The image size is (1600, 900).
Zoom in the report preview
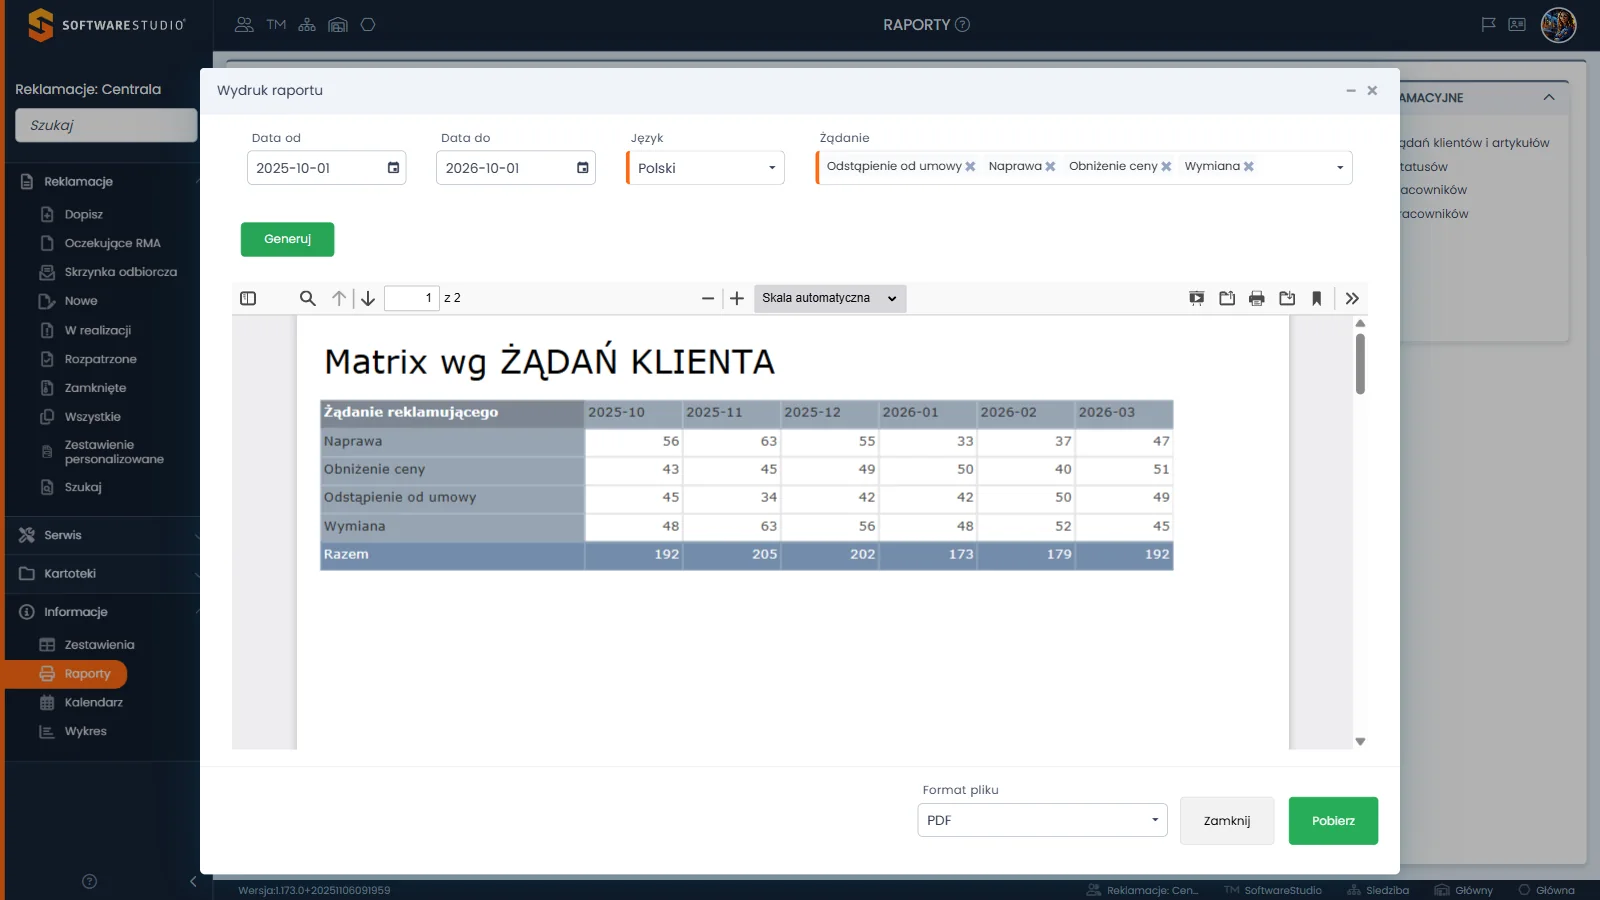(x=737, y=298)
